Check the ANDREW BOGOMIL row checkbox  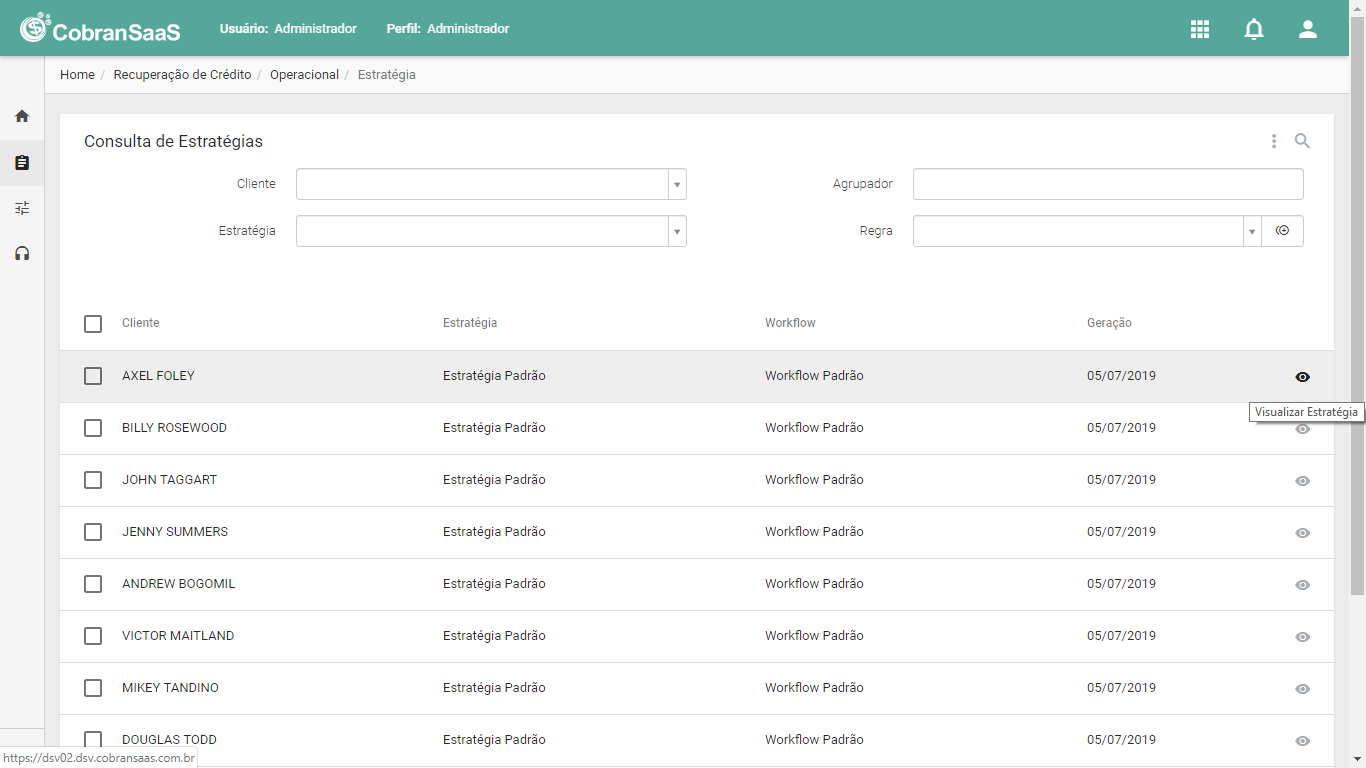click(93, 584)
